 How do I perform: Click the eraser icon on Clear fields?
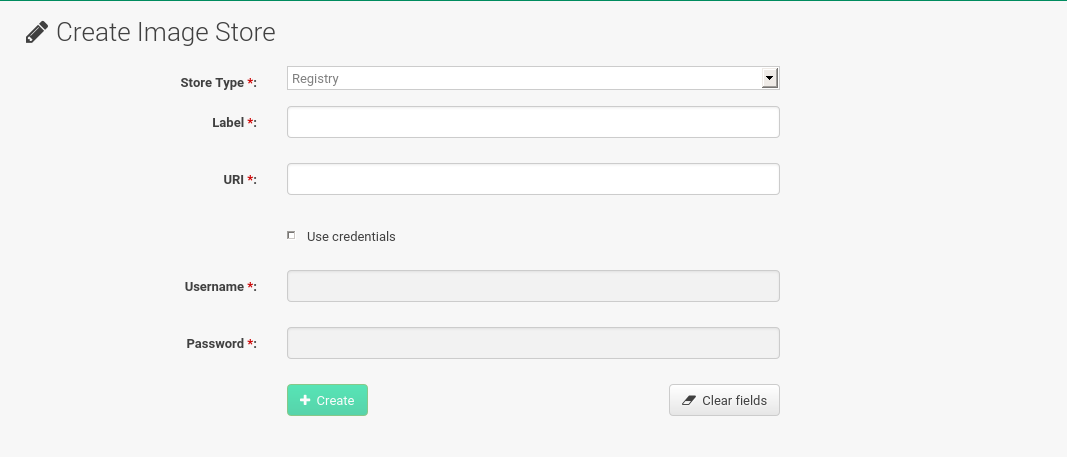pos(688,400)
